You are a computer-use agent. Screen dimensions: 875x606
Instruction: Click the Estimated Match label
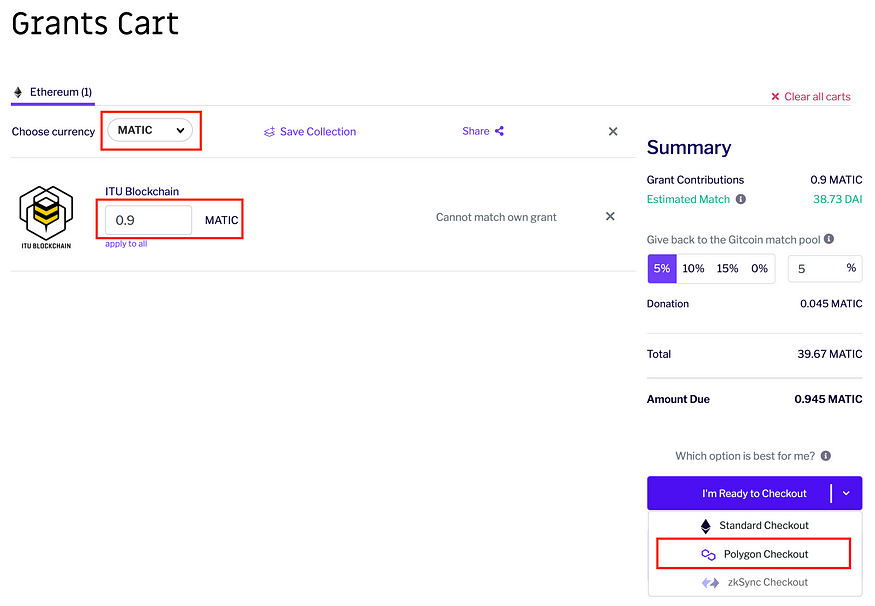pos(688,199)
